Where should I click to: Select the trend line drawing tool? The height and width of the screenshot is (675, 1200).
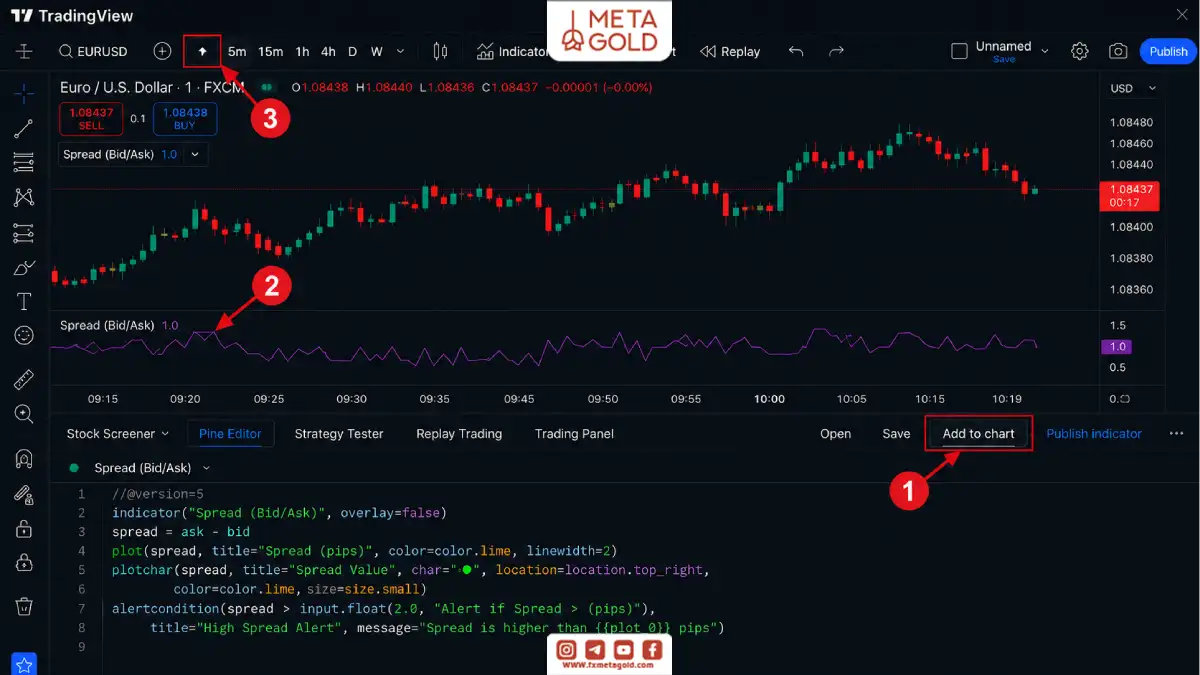24,128
